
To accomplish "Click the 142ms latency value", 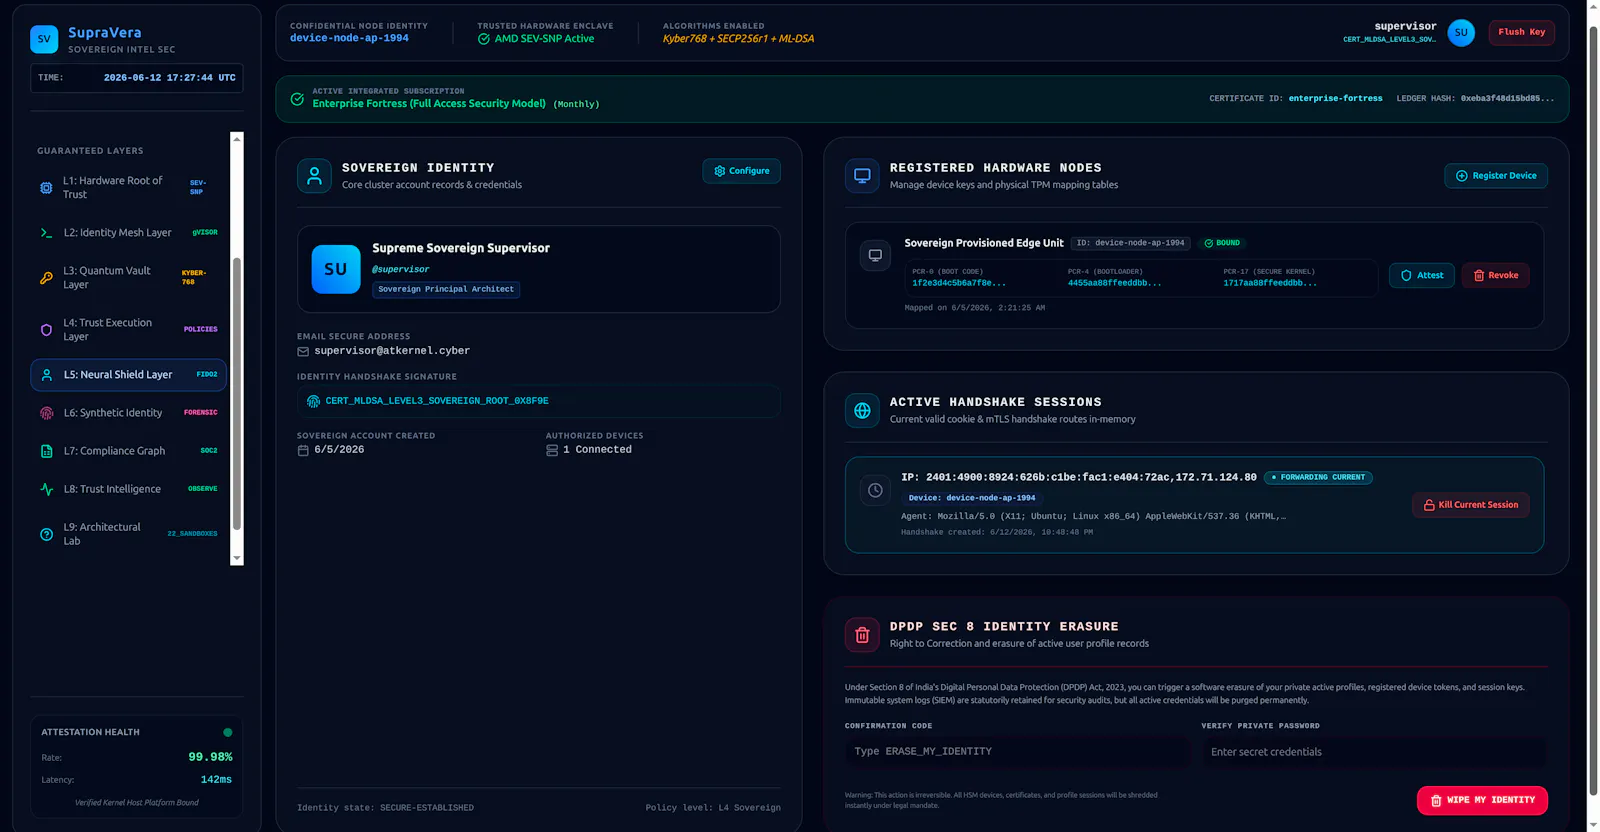I will coord(216,780).
